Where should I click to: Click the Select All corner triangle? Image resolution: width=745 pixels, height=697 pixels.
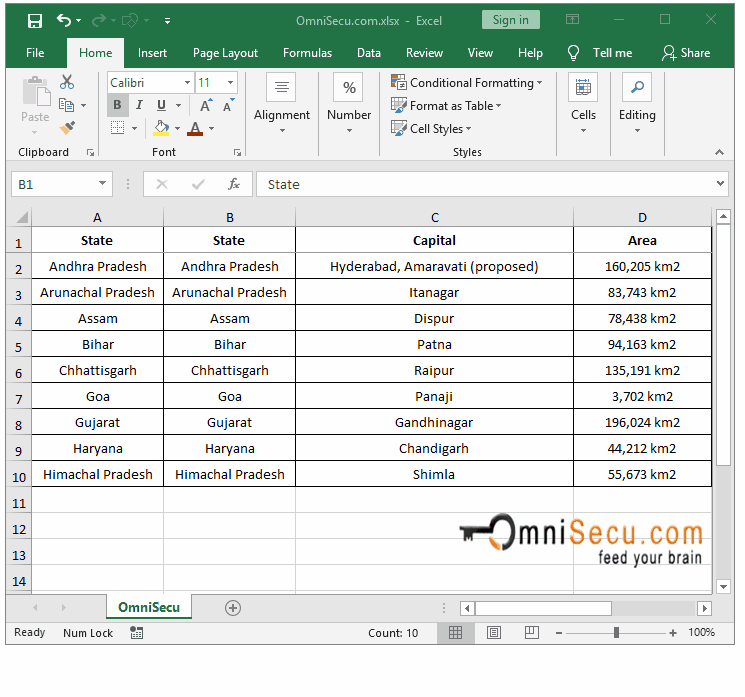tap(21, 218)
